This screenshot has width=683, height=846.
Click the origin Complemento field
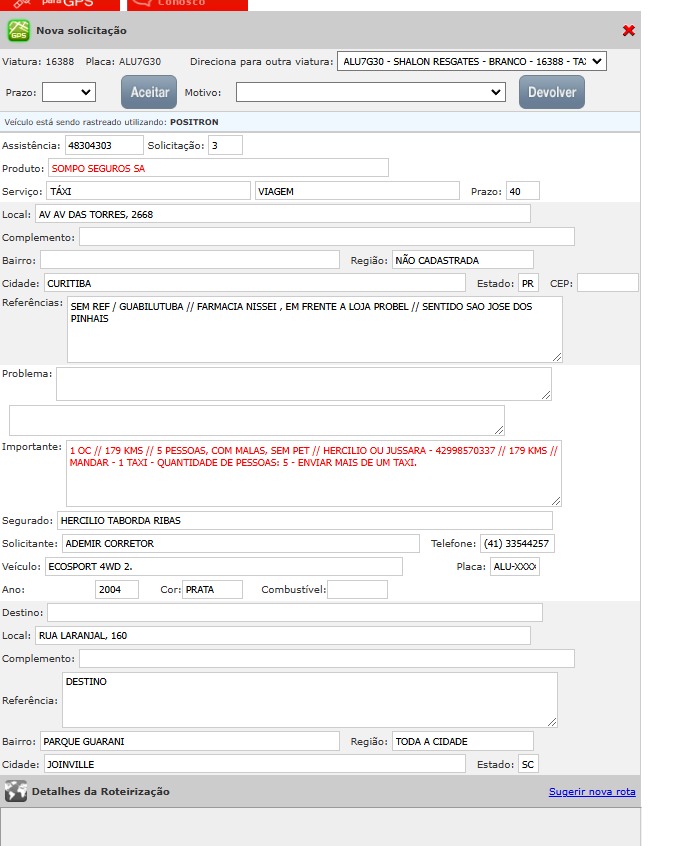coord(327,237)
